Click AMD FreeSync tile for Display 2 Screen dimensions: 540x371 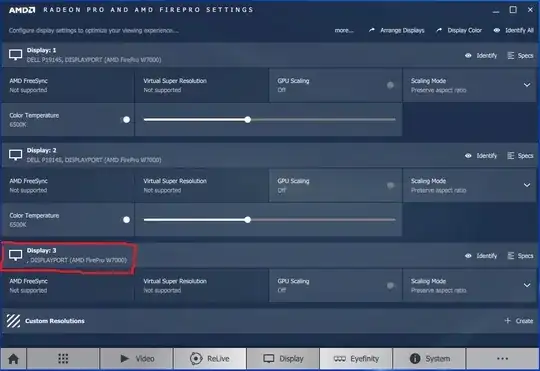pyautogui.click(x=68, y=185)
